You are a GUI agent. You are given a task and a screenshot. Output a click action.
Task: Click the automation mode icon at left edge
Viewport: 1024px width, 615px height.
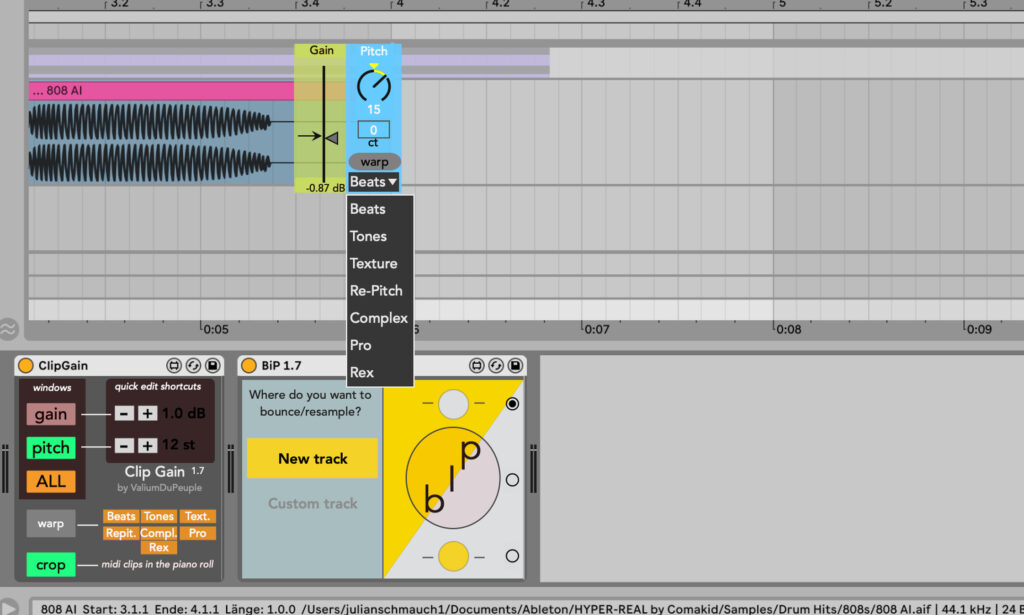[x=8, y=329]
